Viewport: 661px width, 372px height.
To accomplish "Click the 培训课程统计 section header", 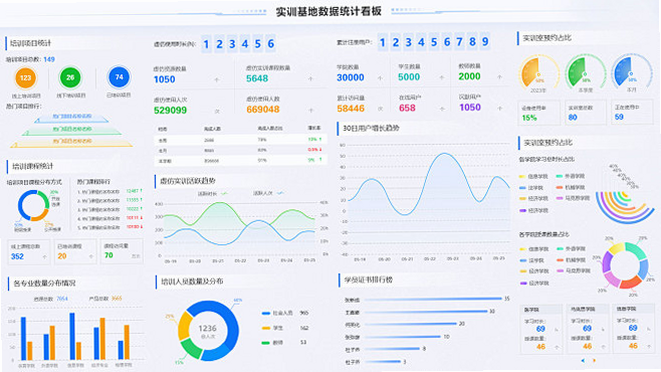I will point(33,166).
